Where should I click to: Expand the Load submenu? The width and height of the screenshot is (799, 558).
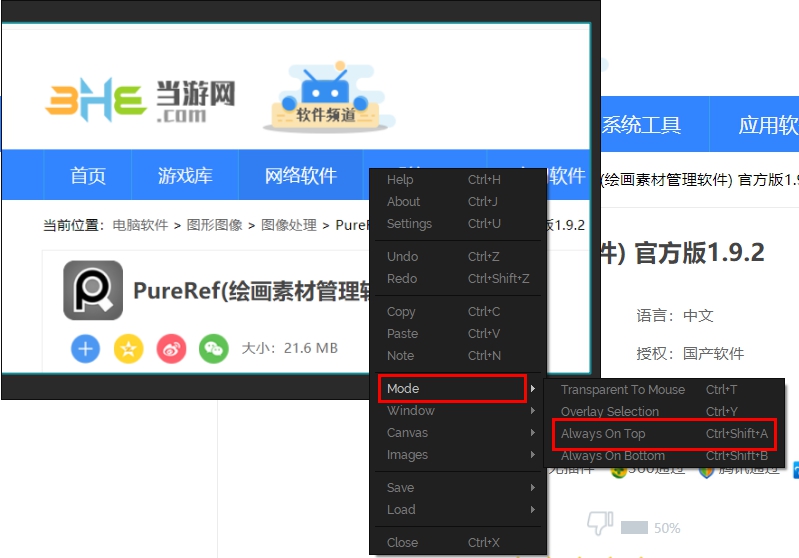(x=458, y=509)
